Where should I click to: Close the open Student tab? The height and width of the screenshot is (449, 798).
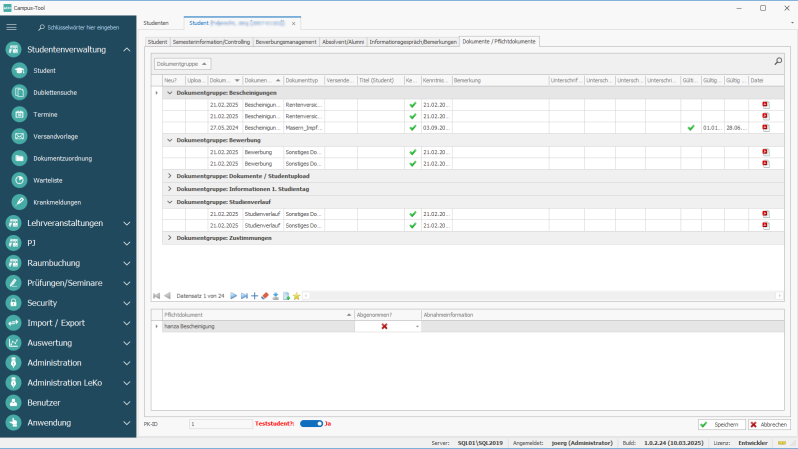[293, 23]
